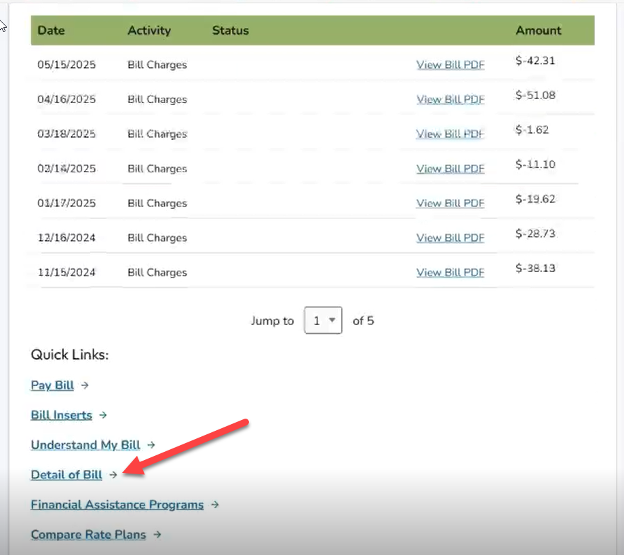Click the Date column header
The height and width of the screenshot is (556, 624).
(51, 30)
